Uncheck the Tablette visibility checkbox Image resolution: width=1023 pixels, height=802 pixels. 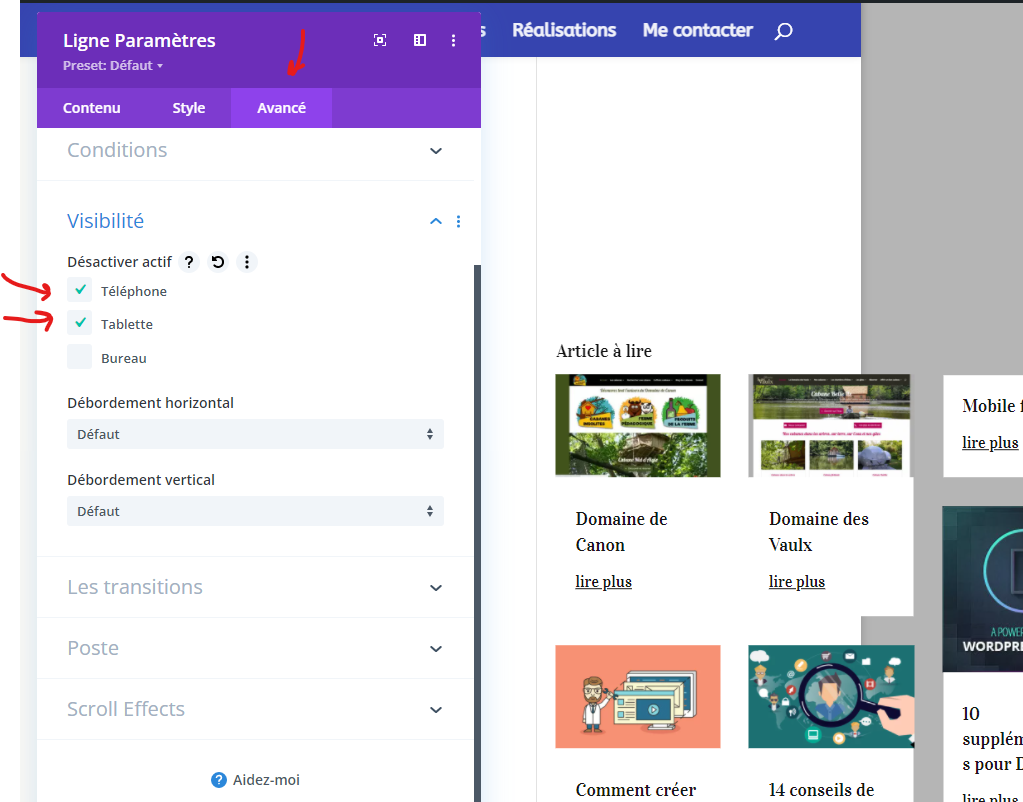point(79,323)
